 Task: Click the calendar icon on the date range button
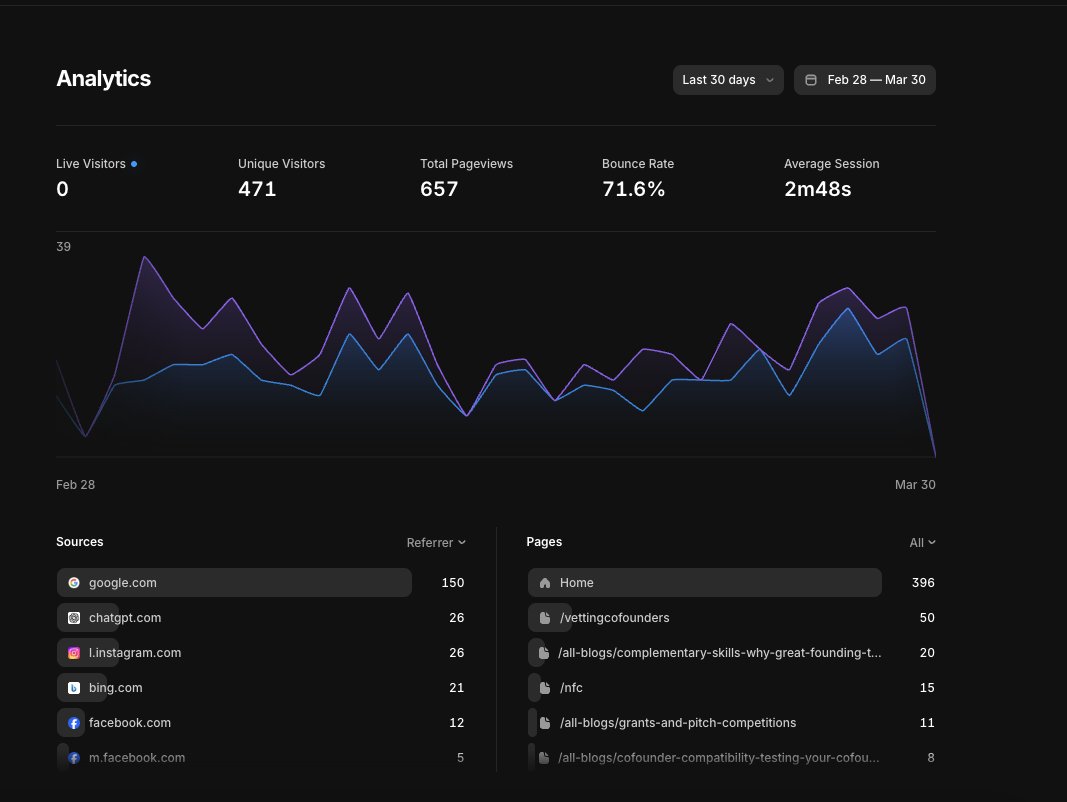810,80
